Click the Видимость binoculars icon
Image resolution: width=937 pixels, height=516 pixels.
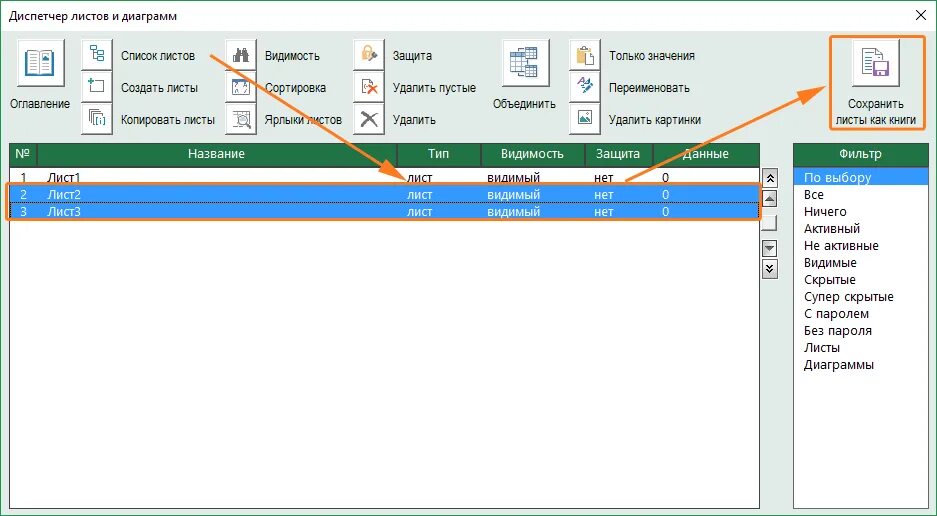(x=241, y=54)
